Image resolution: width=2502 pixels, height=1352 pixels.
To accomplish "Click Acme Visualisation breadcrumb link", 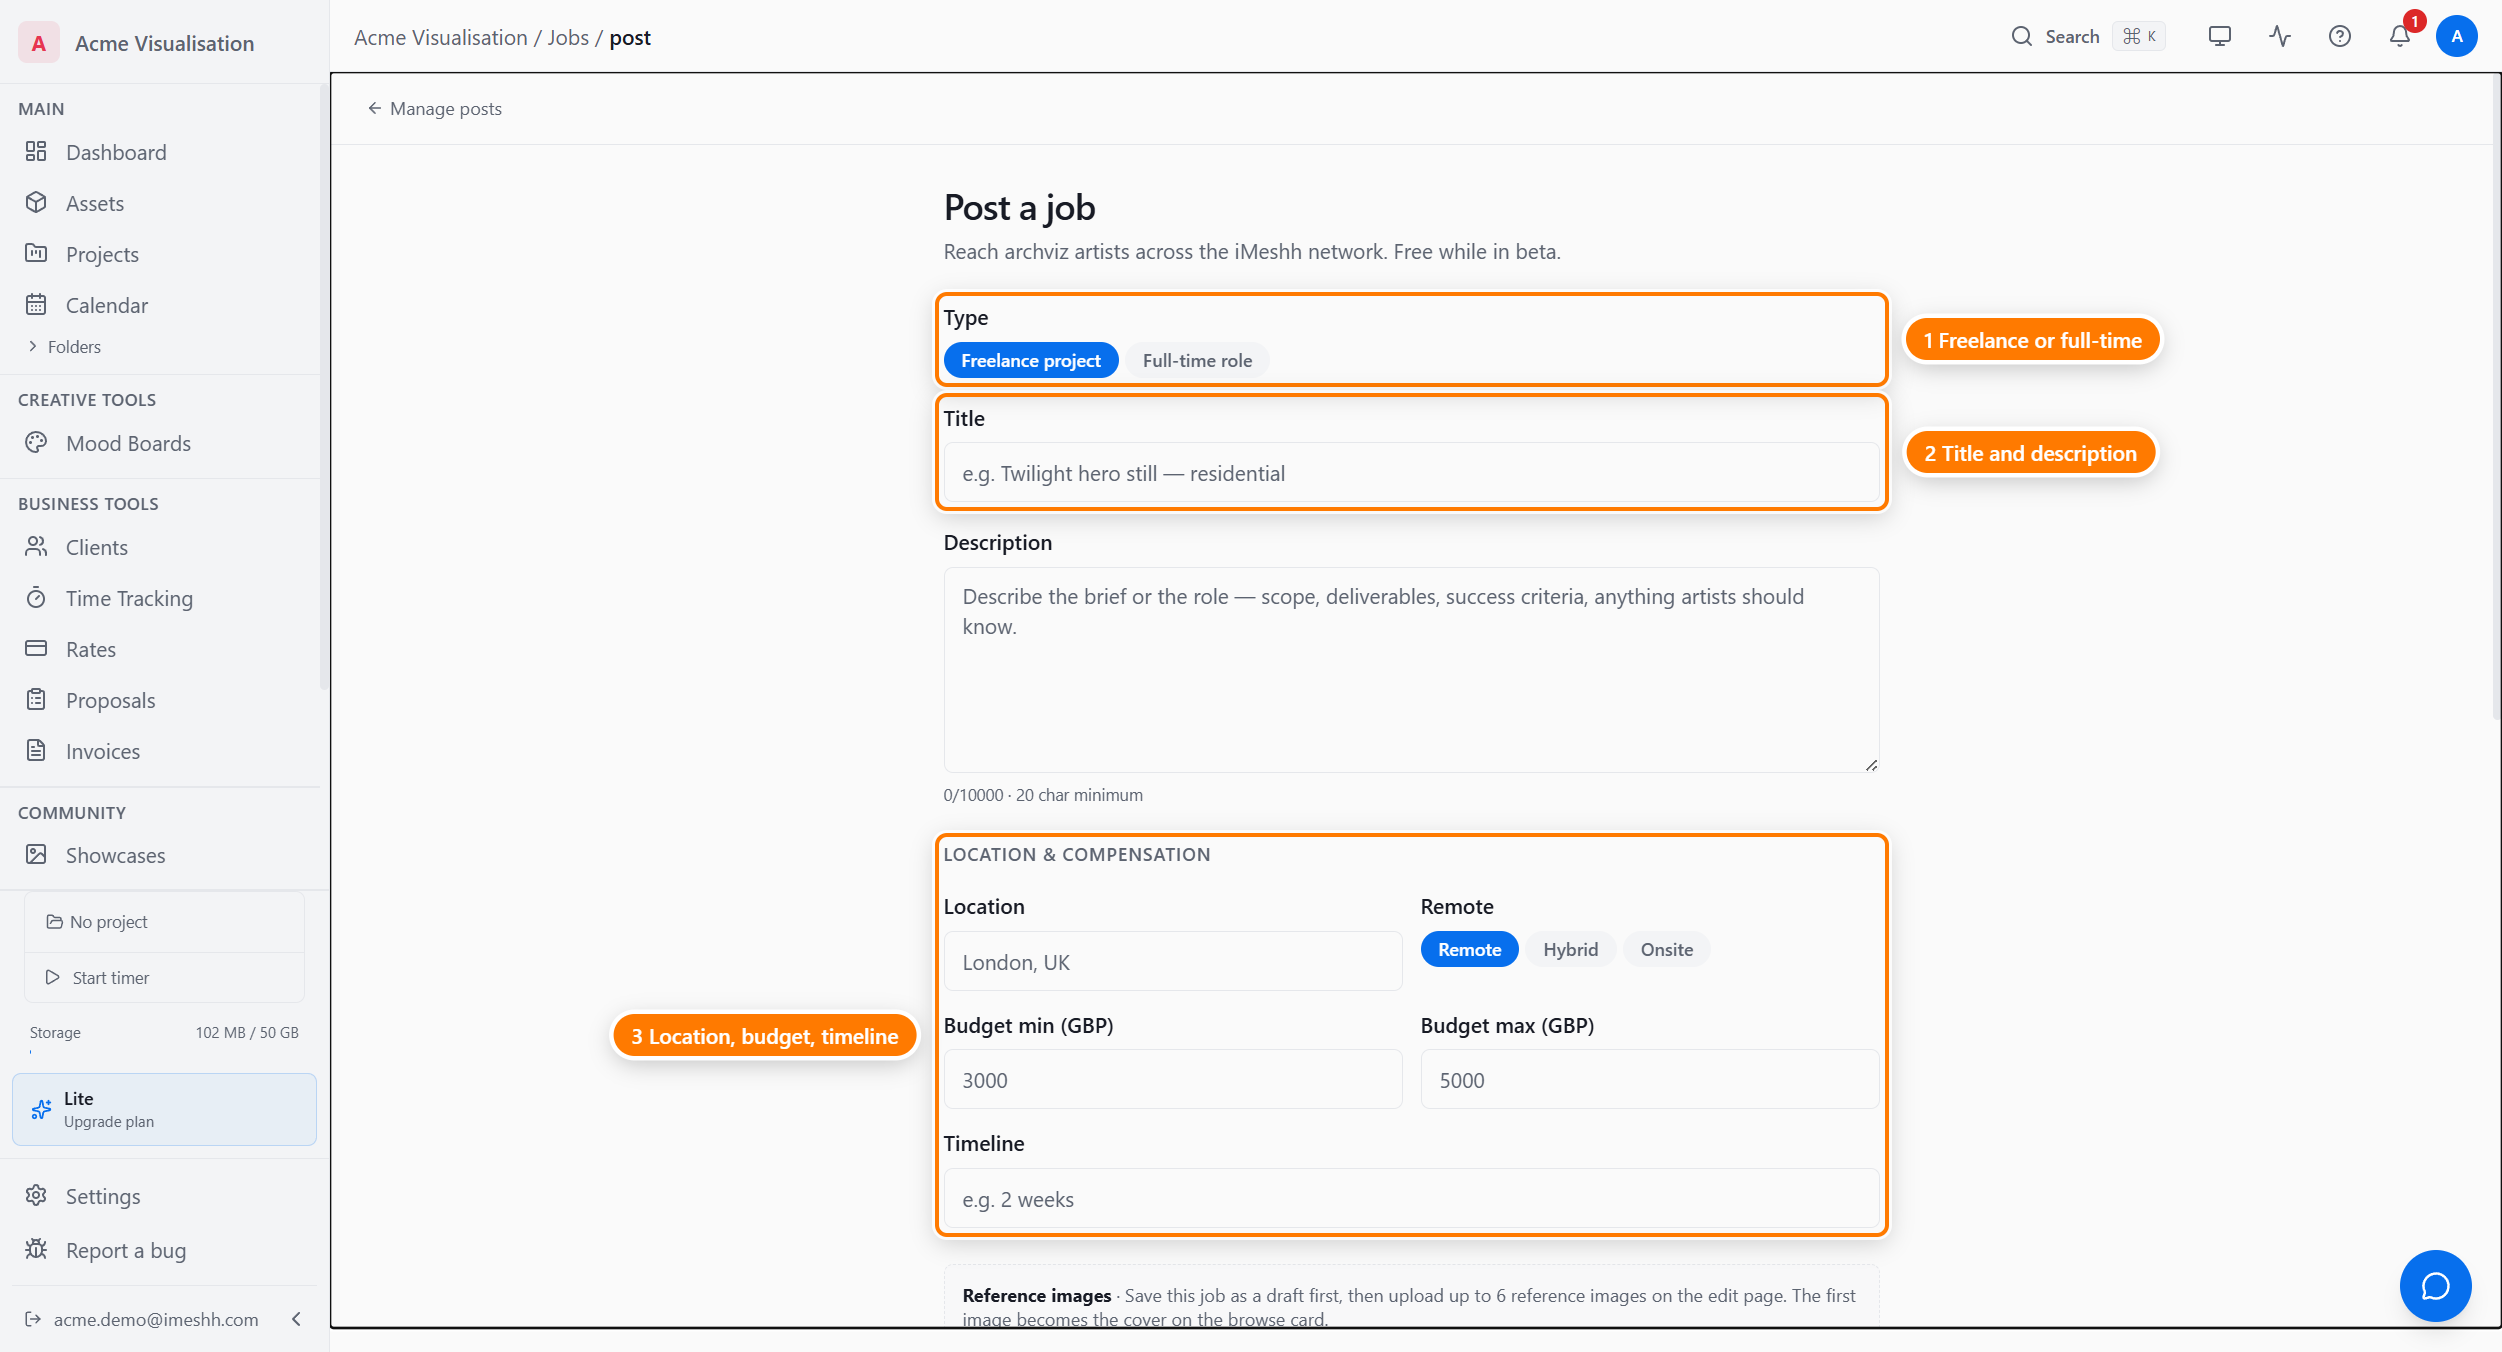I will 440,37.
